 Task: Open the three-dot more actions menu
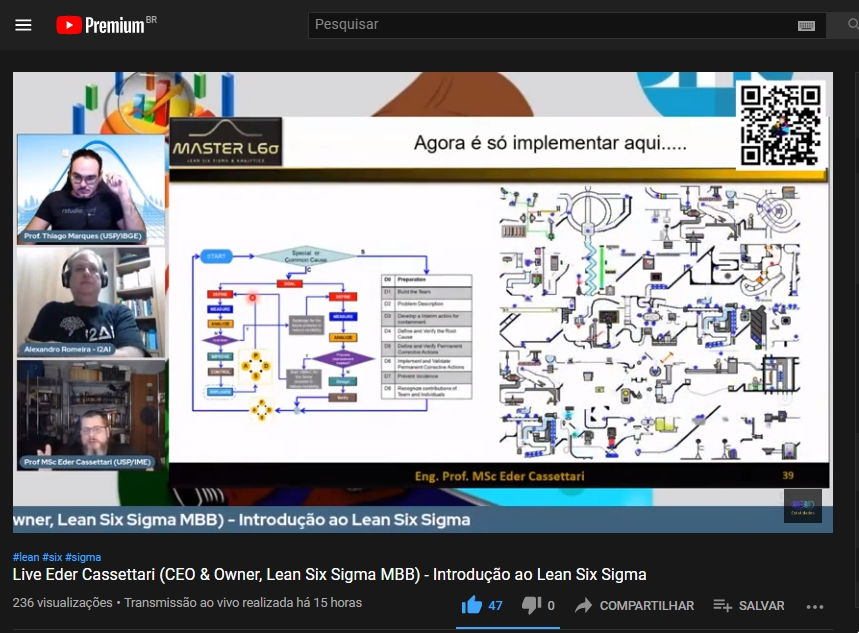(815, 607)
